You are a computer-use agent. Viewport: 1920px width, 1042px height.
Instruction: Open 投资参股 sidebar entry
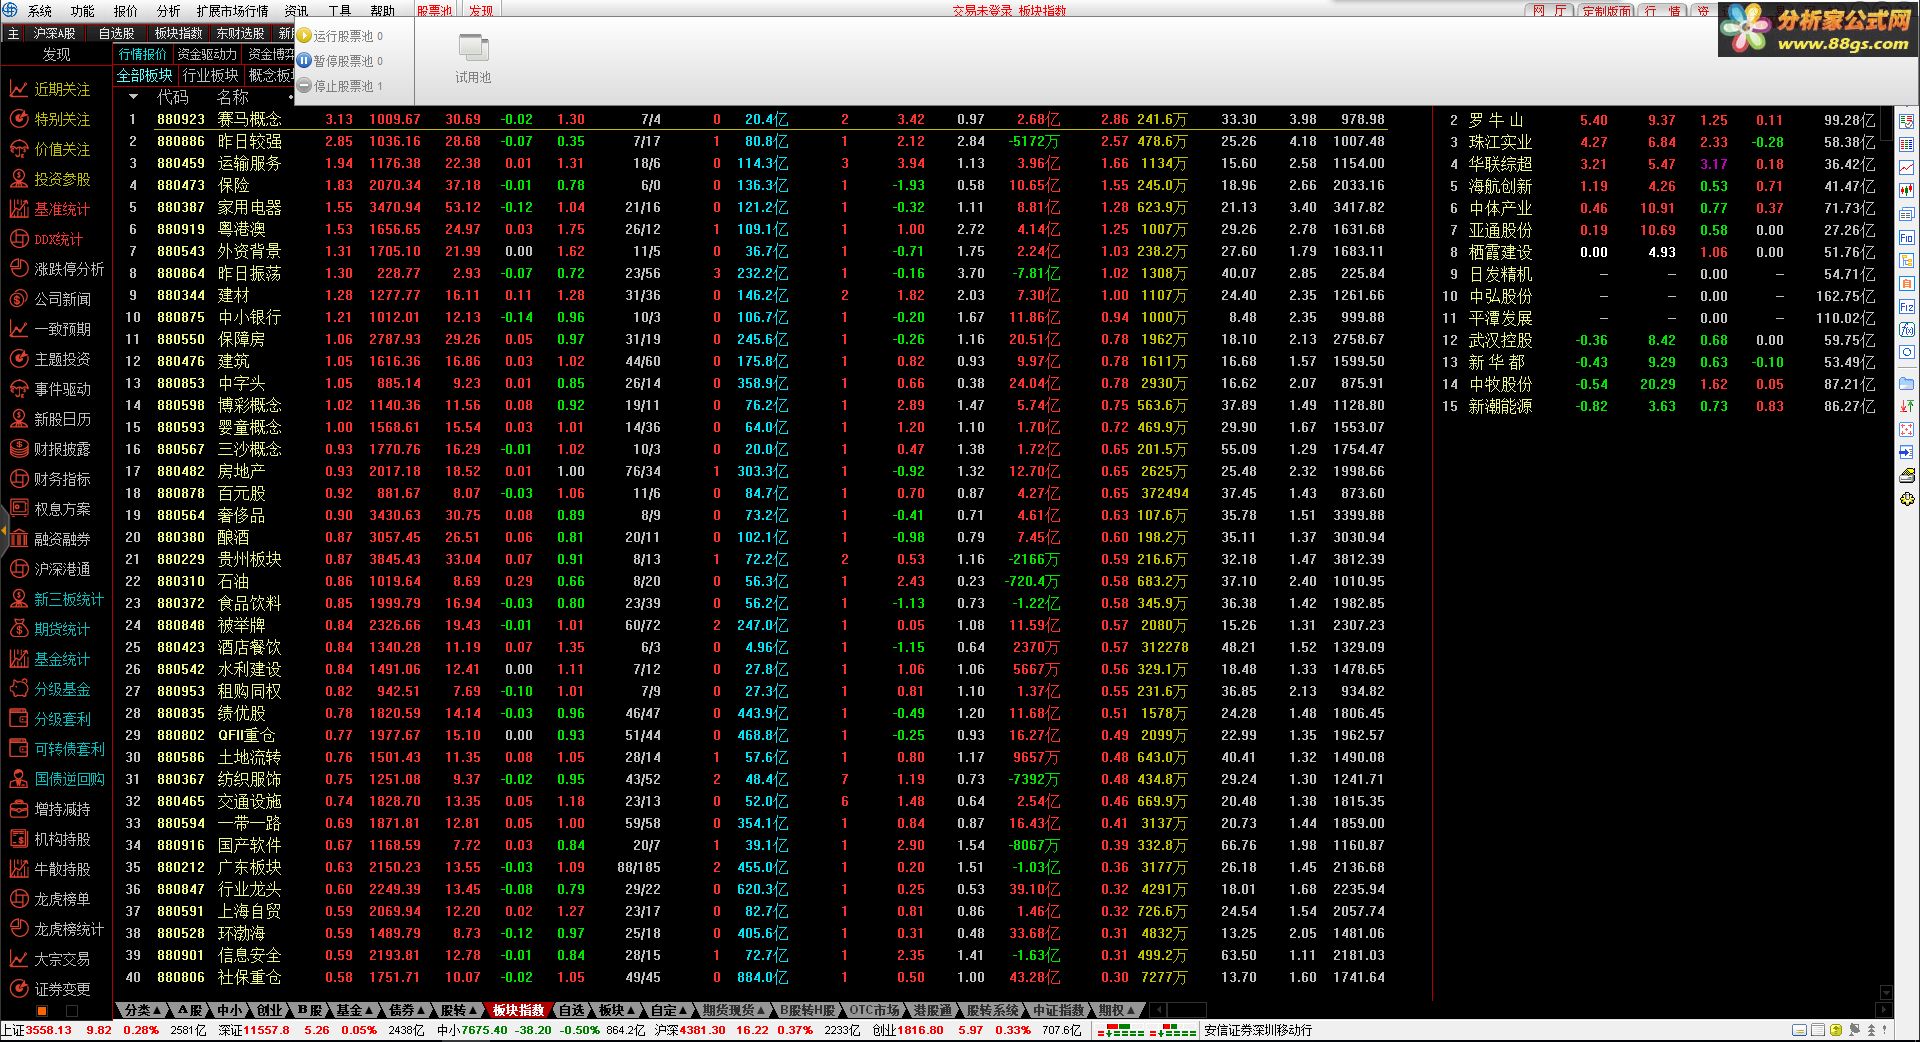(x=50, y=179)
